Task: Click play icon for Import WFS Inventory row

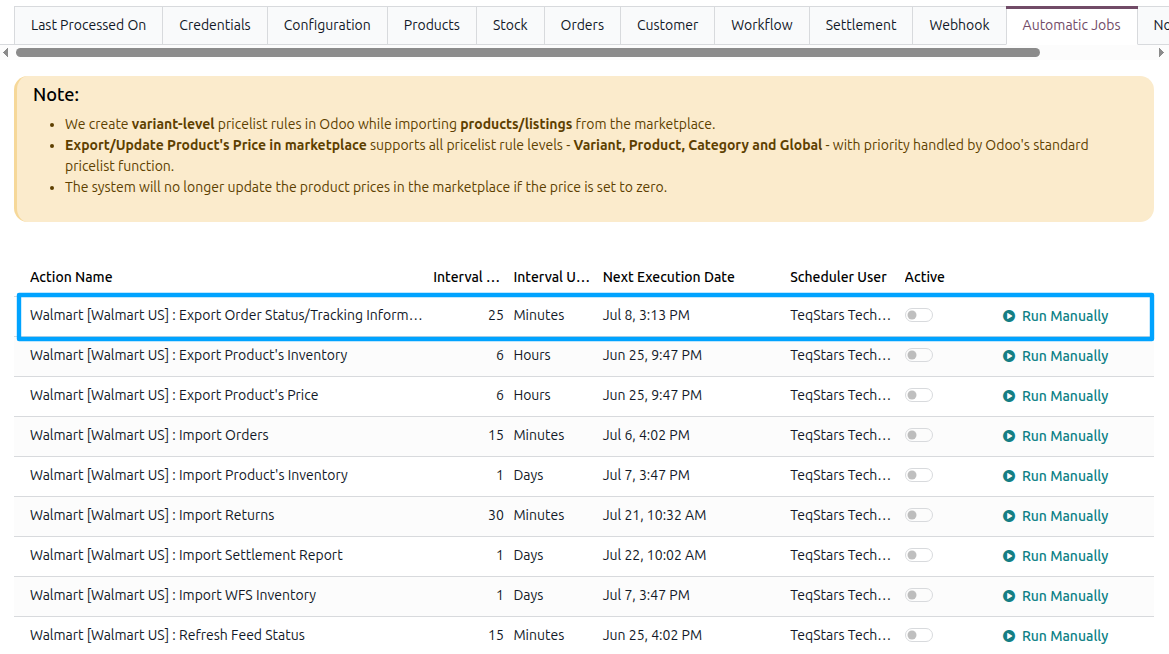Action: tap(1009, 596)
